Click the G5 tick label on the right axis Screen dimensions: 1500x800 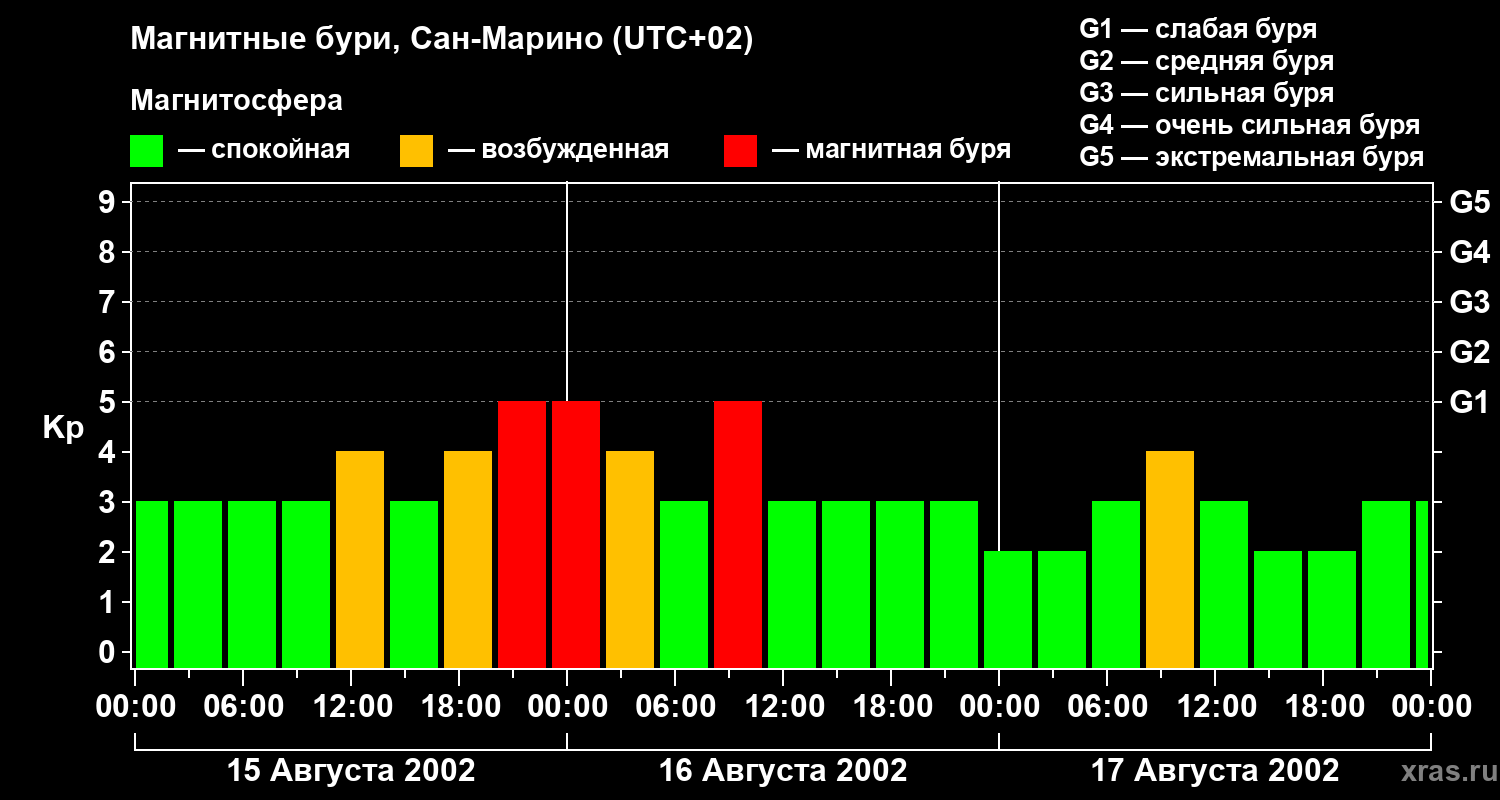click(1470, 202)
